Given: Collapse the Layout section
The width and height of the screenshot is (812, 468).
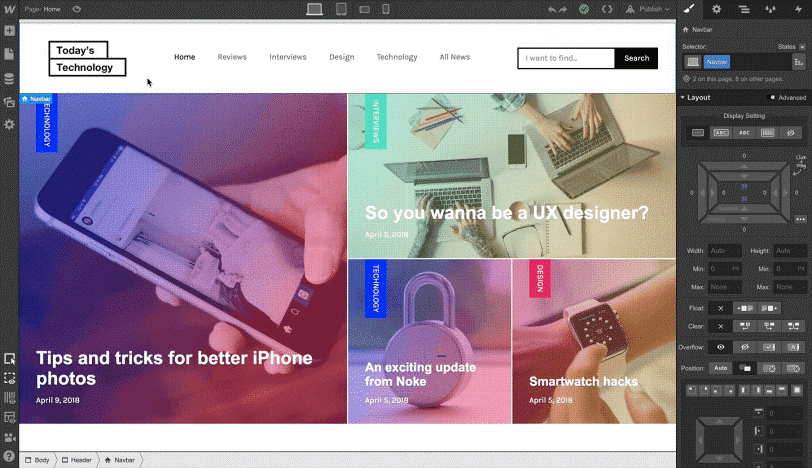Looking at the screenshot, I should click(695, 97).
